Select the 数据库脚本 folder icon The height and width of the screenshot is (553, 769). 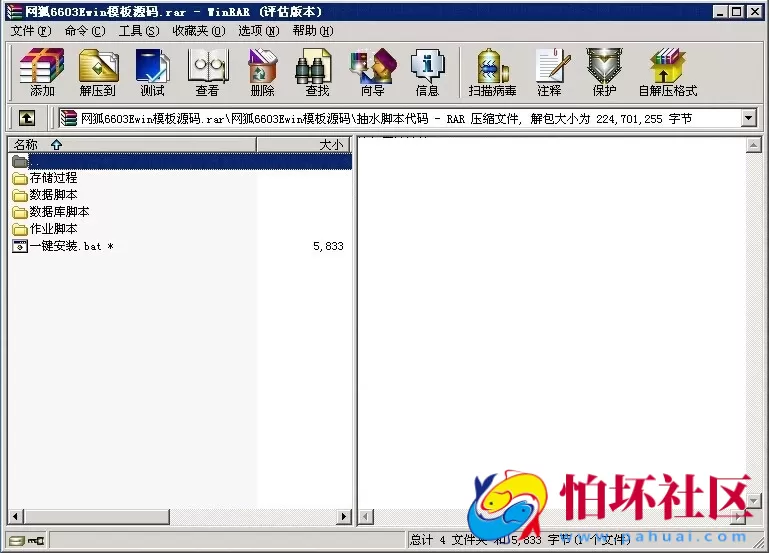click(20, 212)
